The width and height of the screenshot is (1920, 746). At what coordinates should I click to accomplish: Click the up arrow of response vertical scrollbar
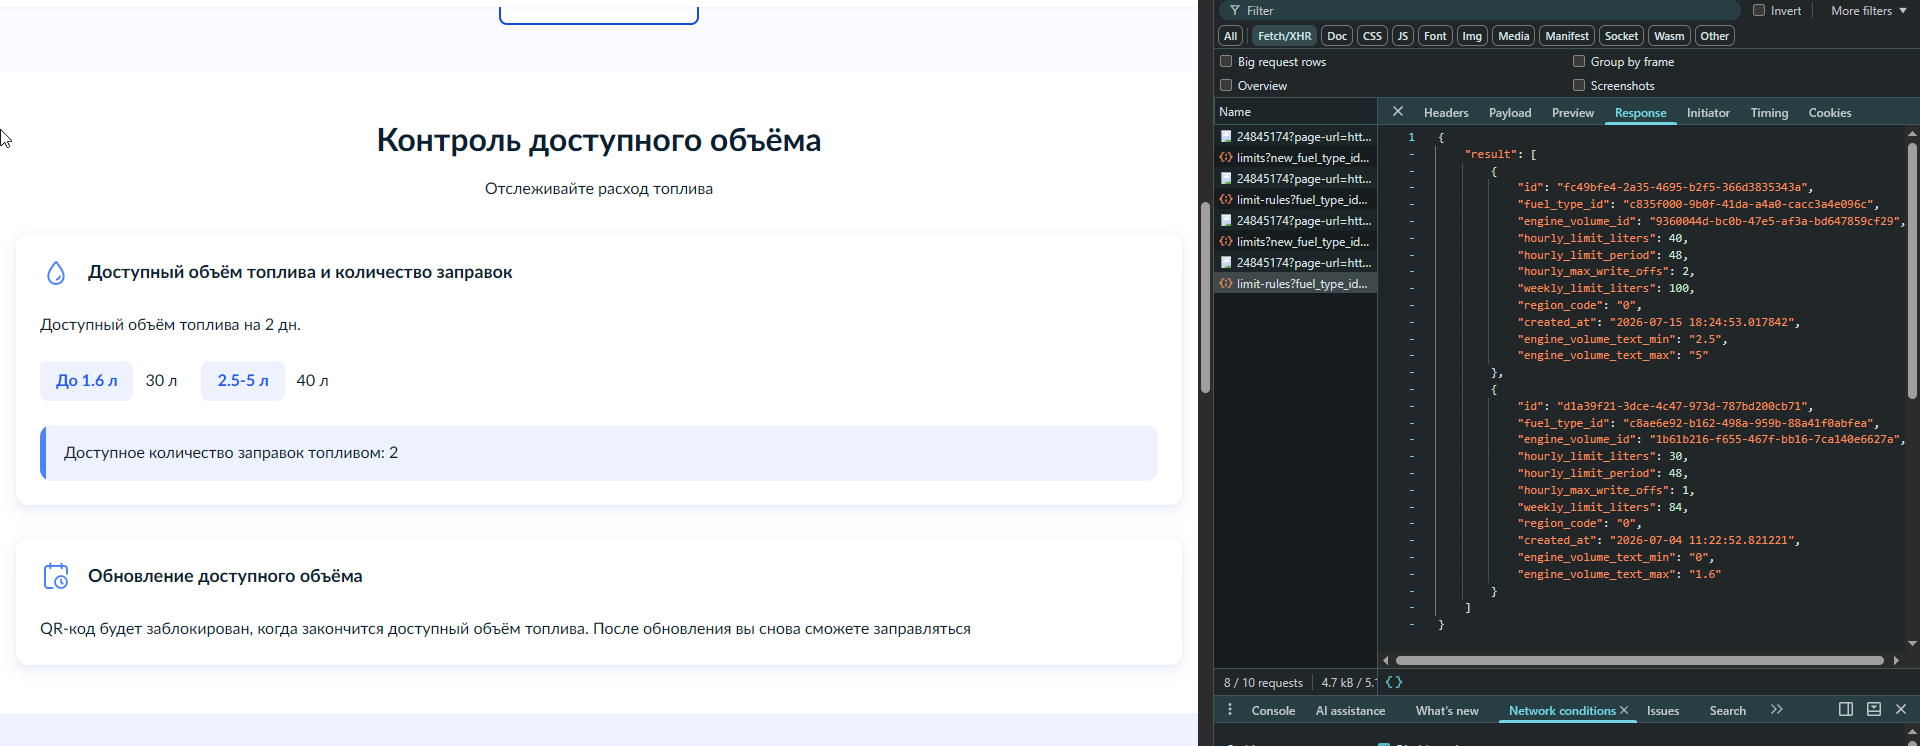1912,133
